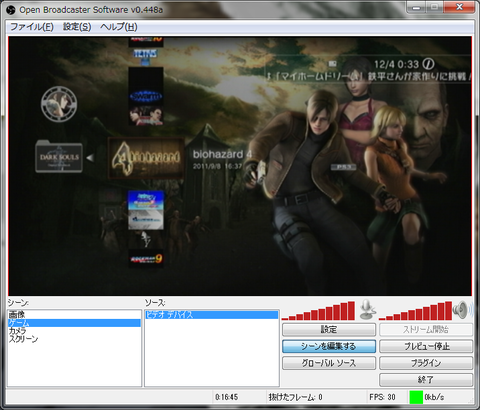This screenshot has width=480, height=410.
Task: Select the スクリーン scene
Action: click(x=74, y=339)
